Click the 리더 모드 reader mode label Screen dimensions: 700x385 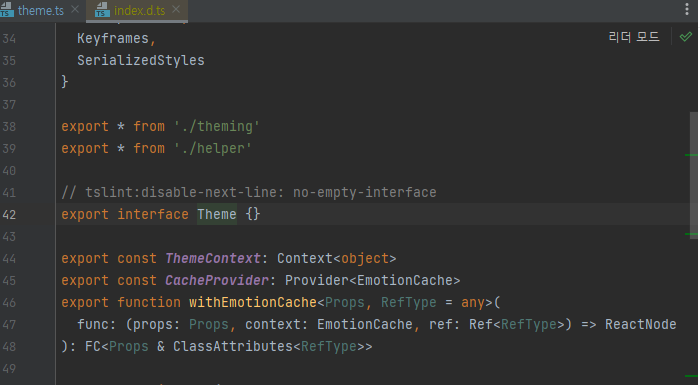[x=634, y=37]
